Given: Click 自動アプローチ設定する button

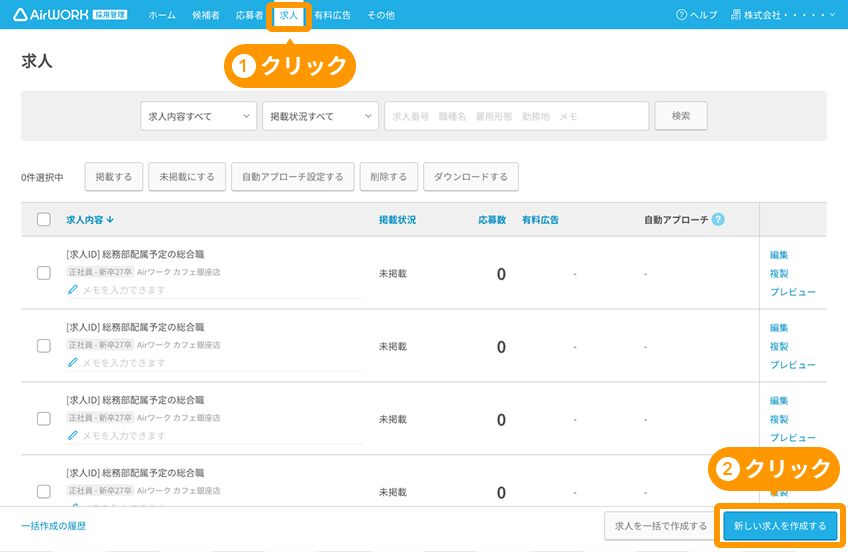Looking at the screenshot, I should 293,177.
